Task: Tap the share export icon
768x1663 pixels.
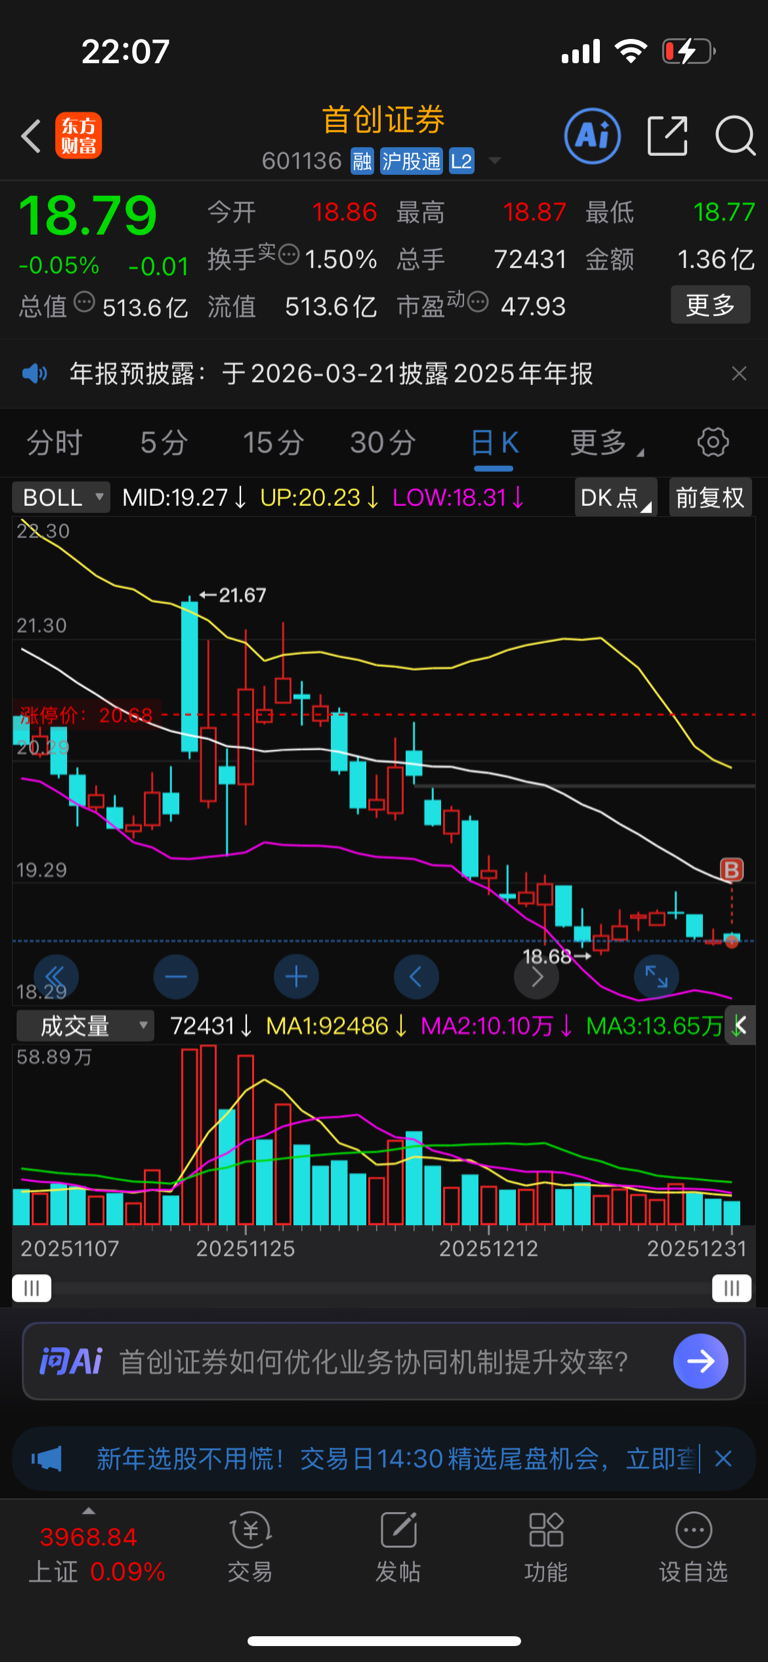Action: (667, 136)
